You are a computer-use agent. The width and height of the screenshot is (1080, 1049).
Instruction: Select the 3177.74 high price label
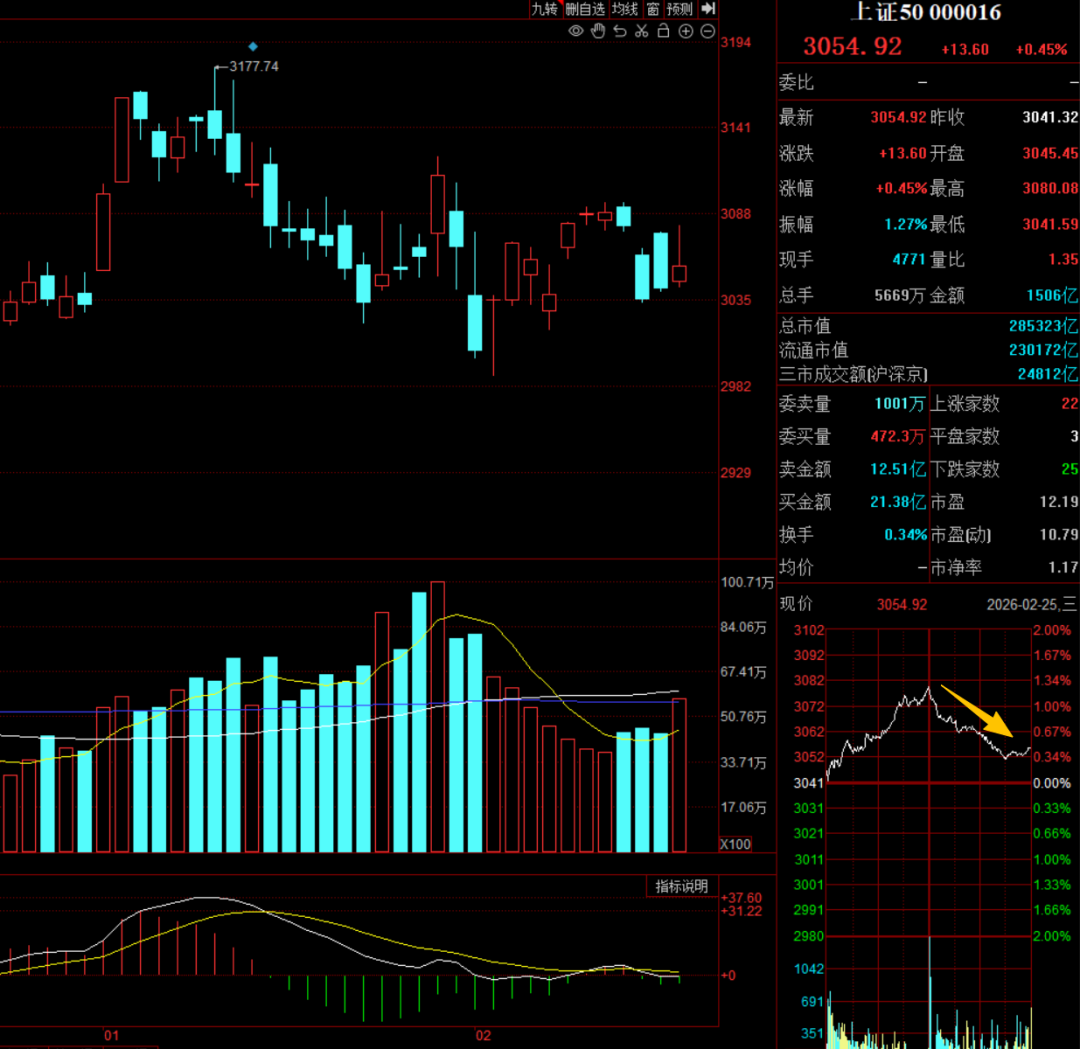click(254, 67)
